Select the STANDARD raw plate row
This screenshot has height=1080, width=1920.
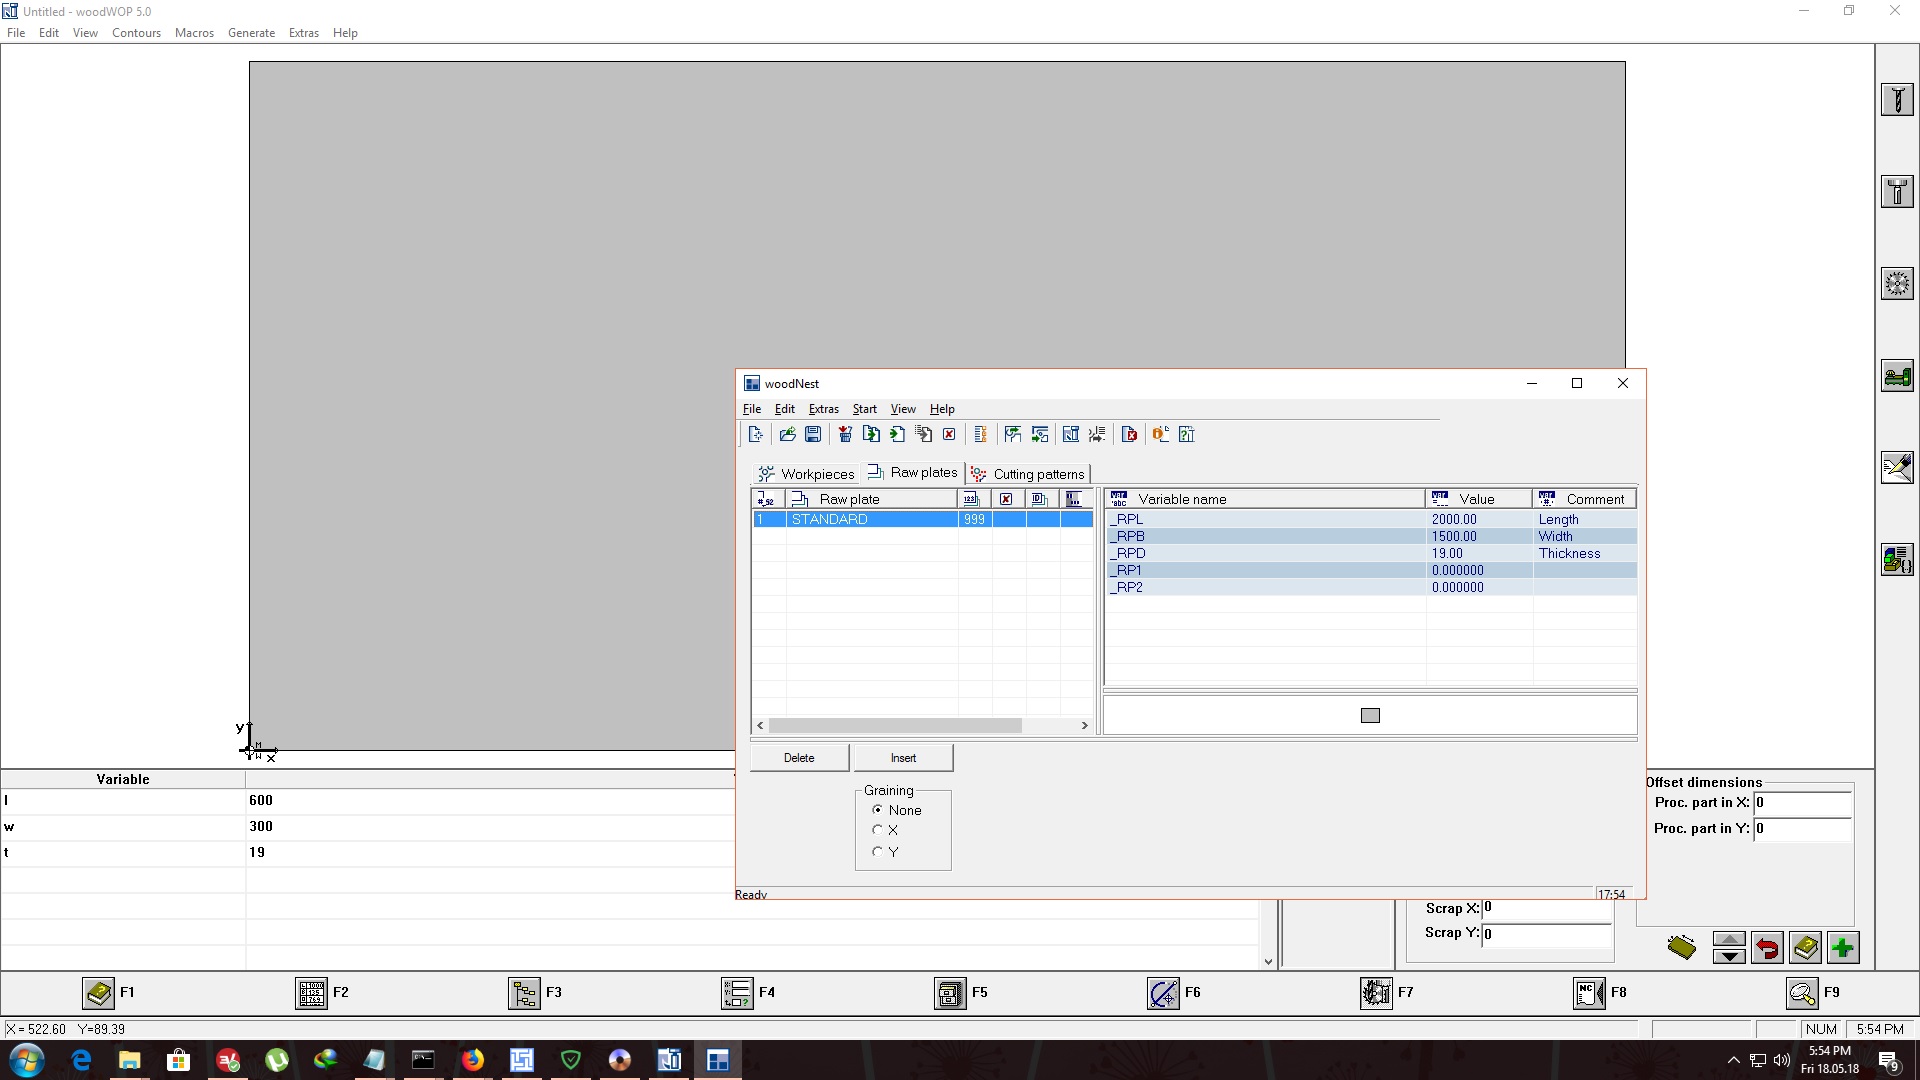tap(922, 519)
